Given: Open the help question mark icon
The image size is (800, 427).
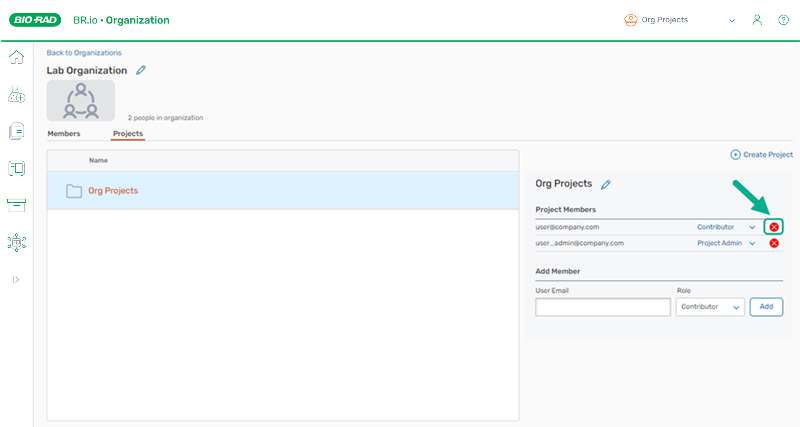Looking at the screenshot, I should tap(783, 20).
